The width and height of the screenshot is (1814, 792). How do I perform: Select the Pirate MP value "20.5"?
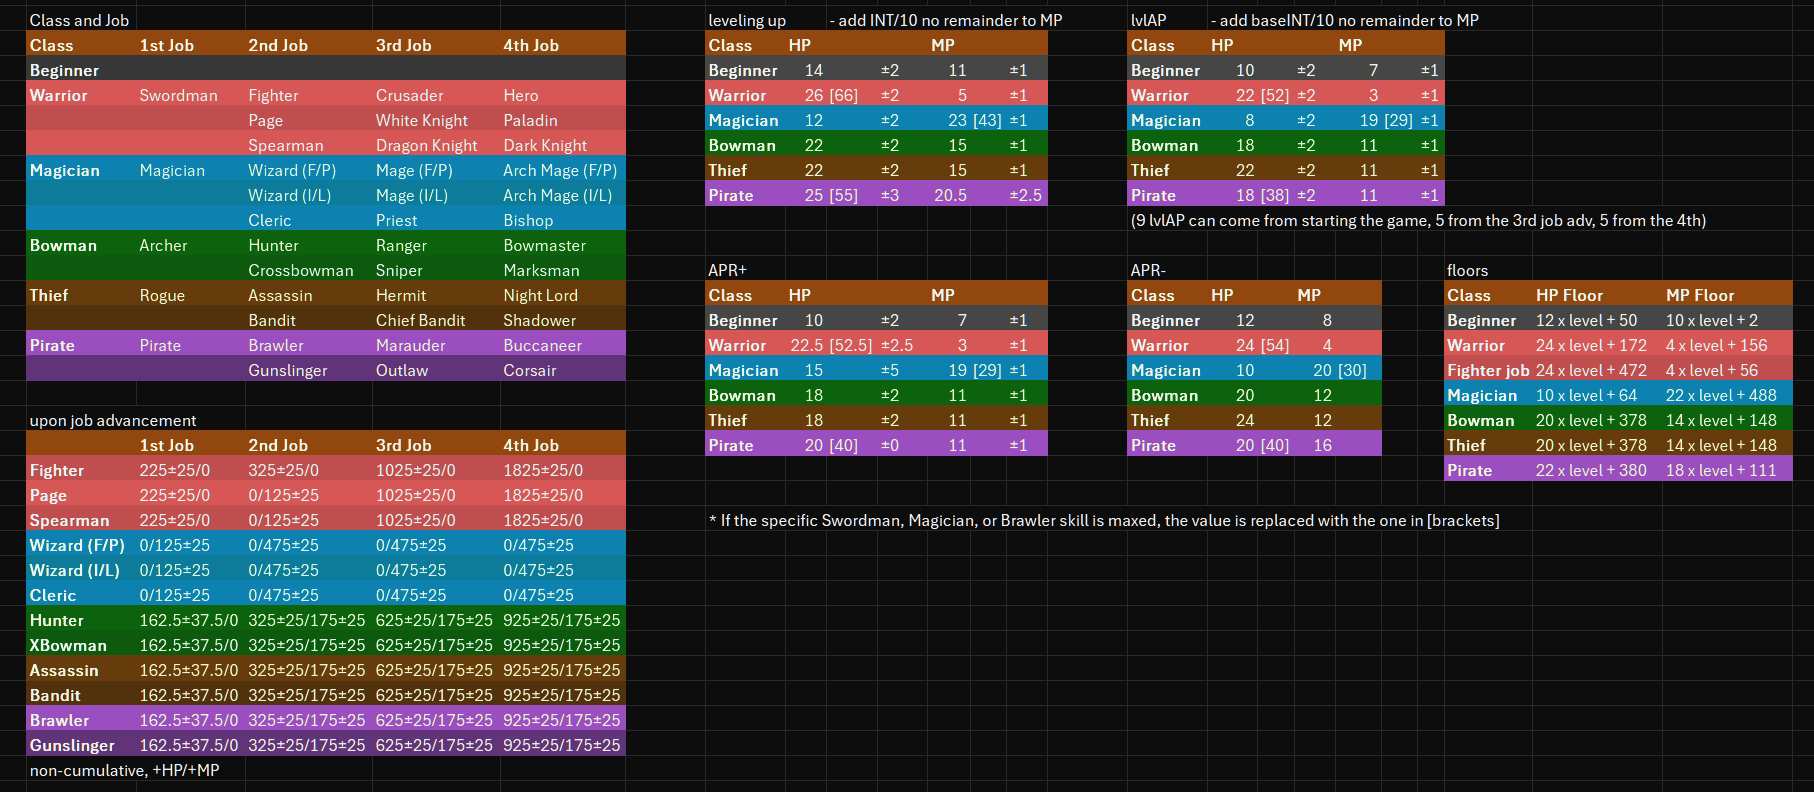pyautogui.click(x=950, y=195)
